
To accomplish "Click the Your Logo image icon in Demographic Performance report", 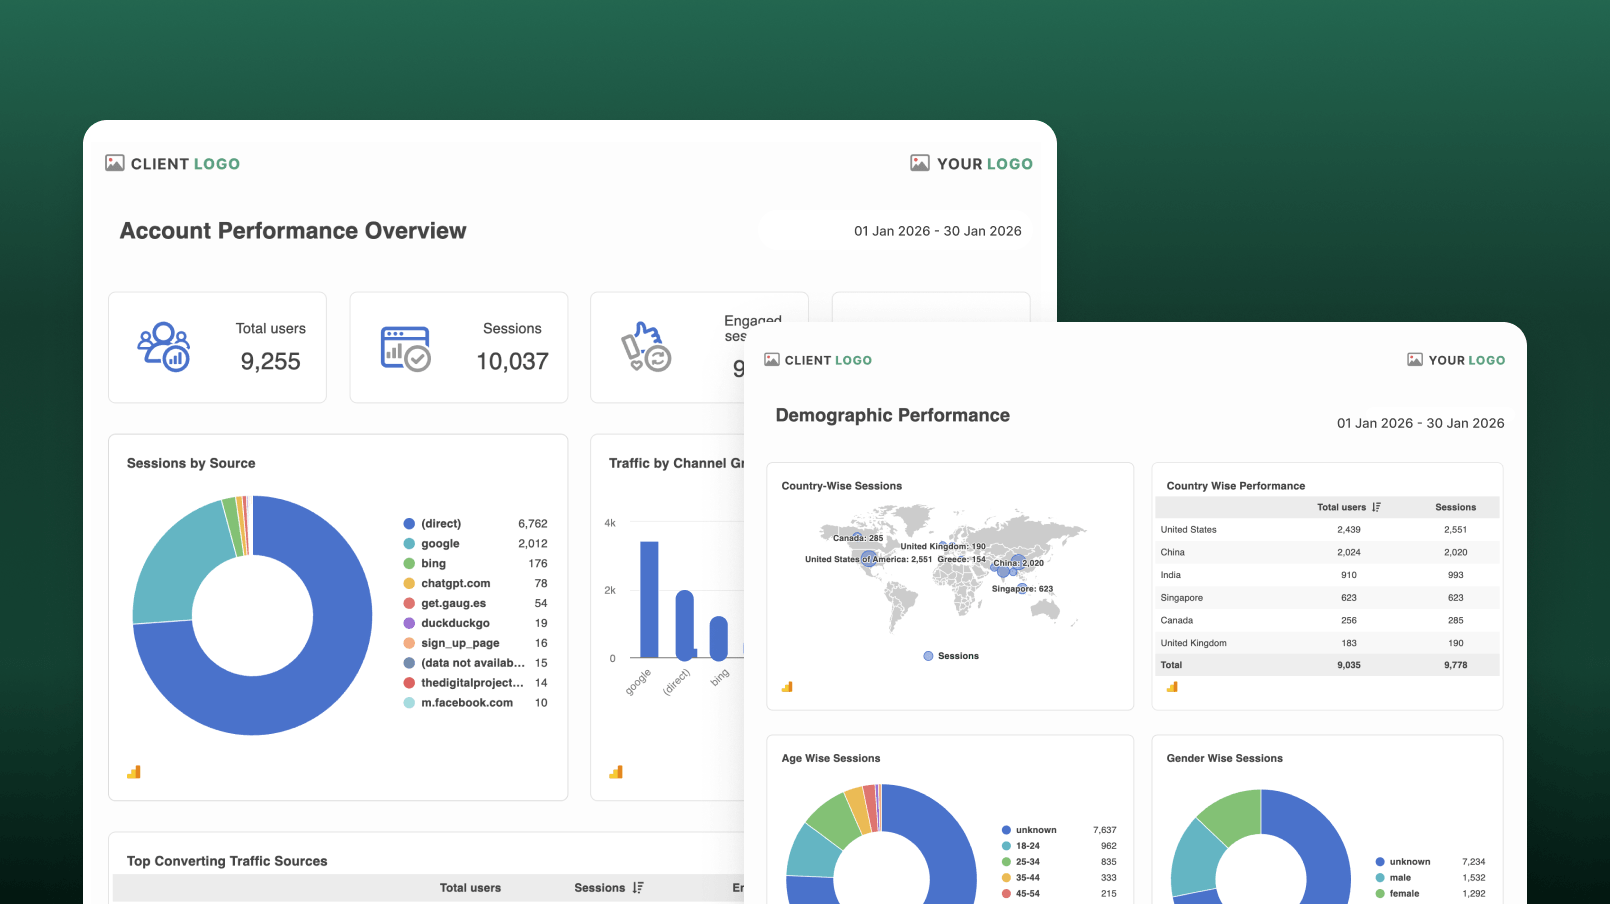I will point(1415,359).
